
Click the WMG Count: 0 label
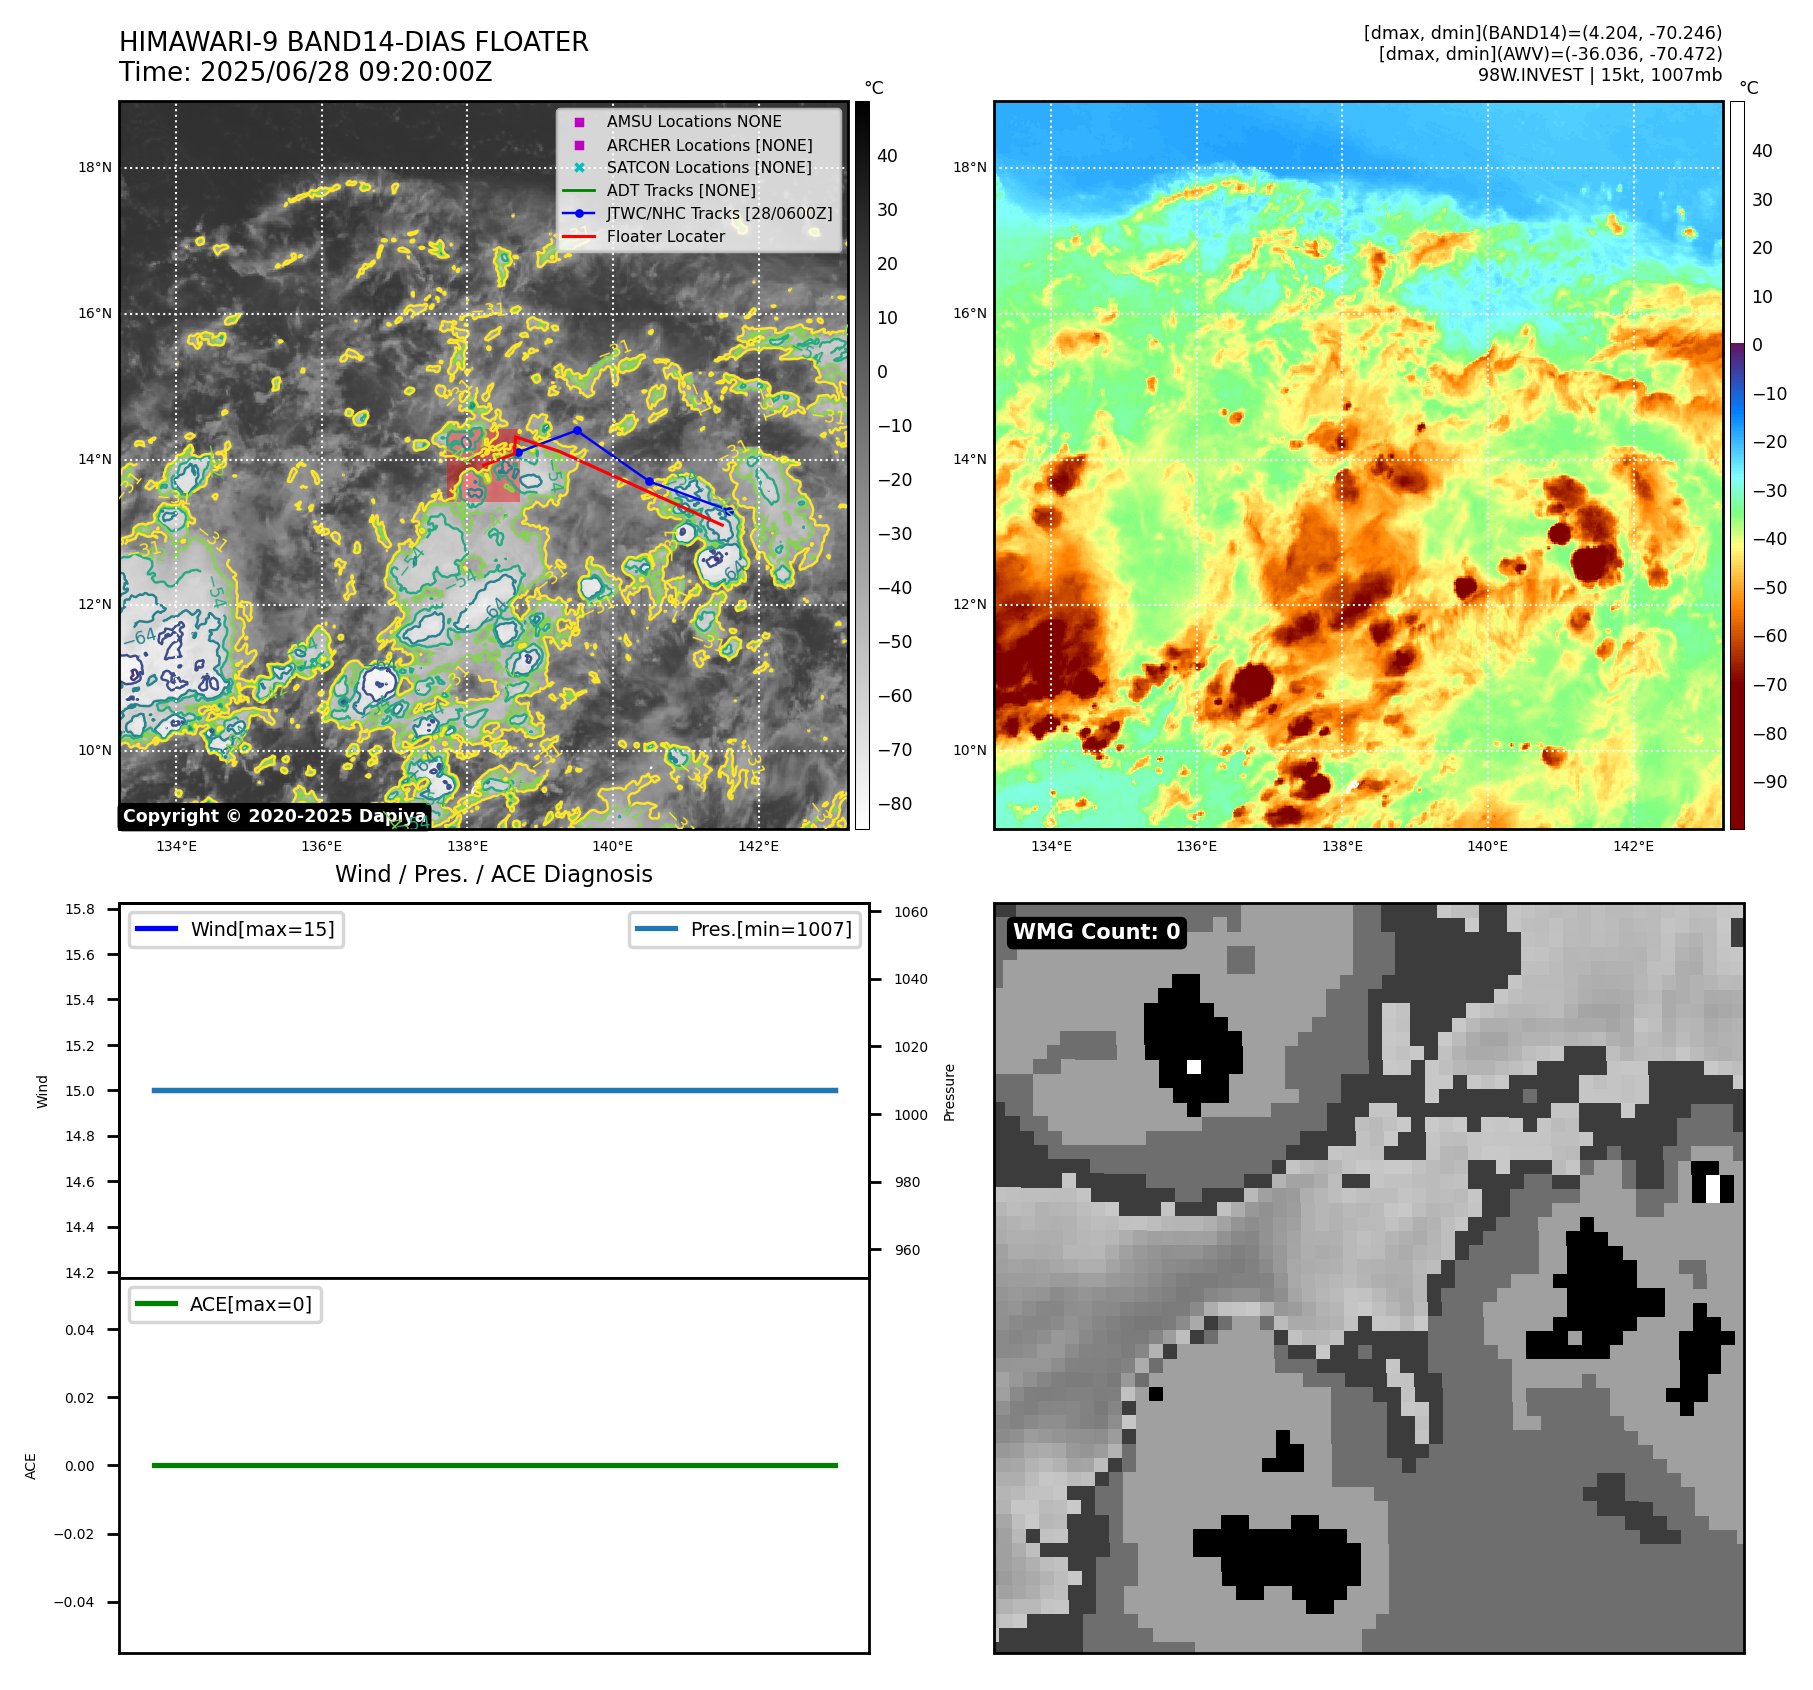[1097, 932]
